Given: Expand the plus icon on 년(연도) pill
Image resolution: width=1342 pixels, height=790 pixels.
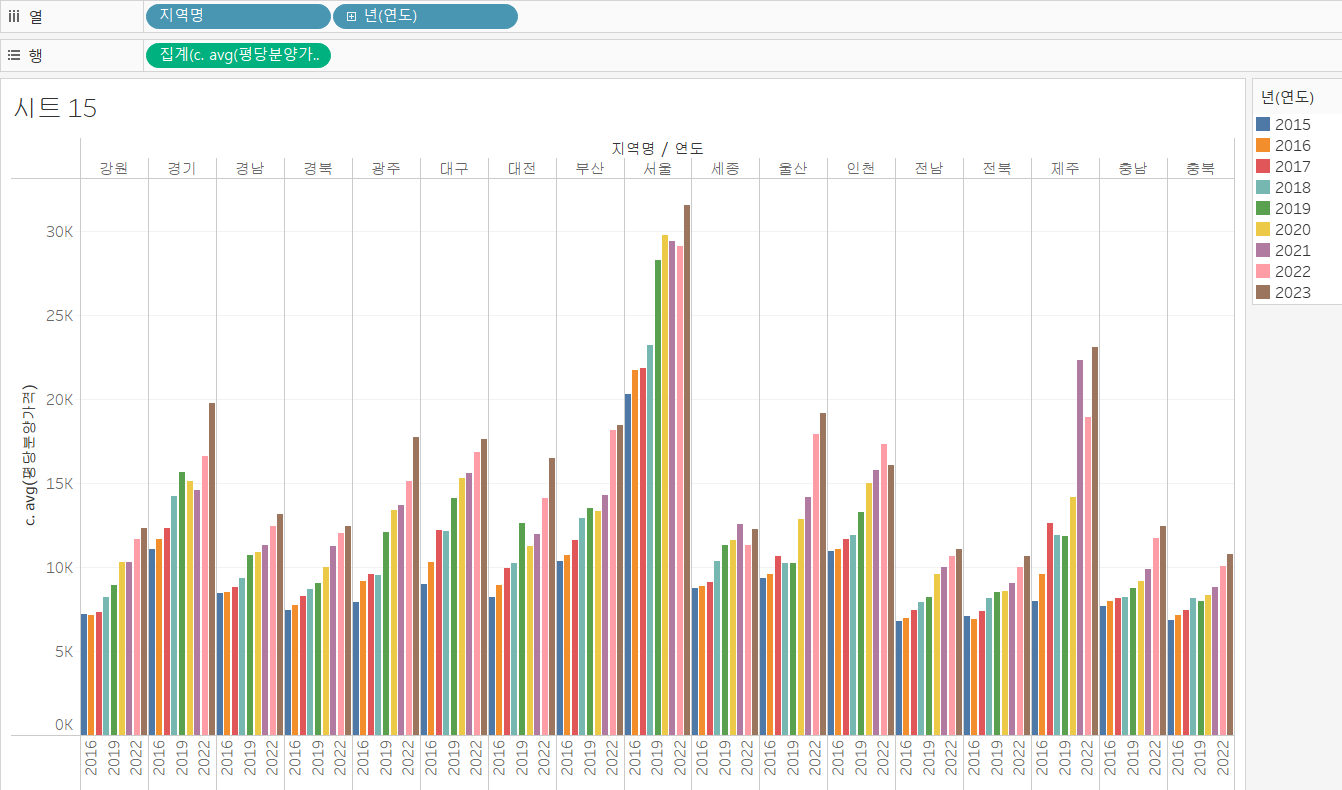Looking at the screenshot, I should click(x=351, y=16).
